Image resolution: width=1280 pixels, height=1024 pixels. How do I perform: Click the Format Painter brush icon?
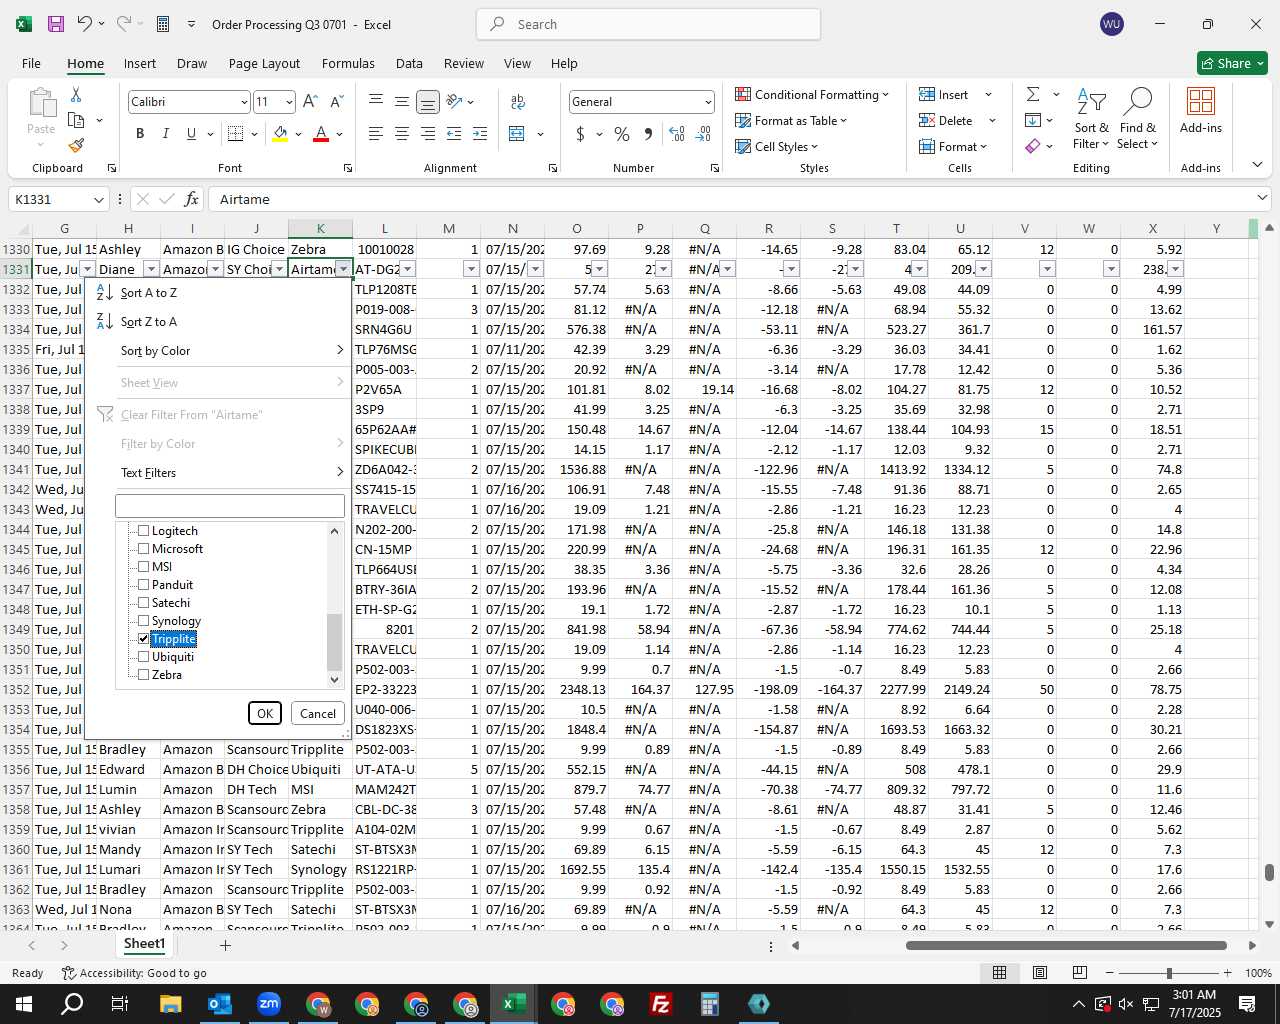pos(76,145)
